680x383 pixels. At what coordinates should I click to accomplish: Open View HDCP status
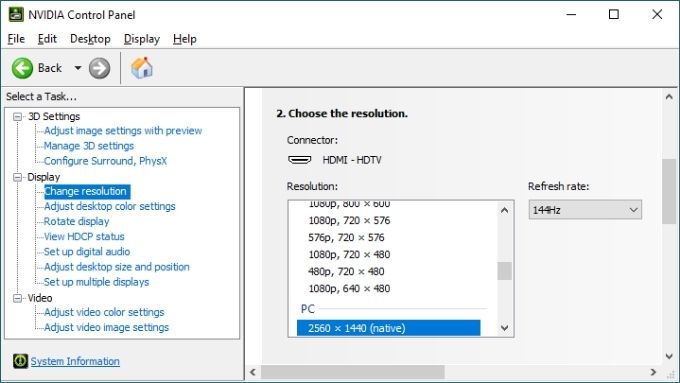click(84, 236)
